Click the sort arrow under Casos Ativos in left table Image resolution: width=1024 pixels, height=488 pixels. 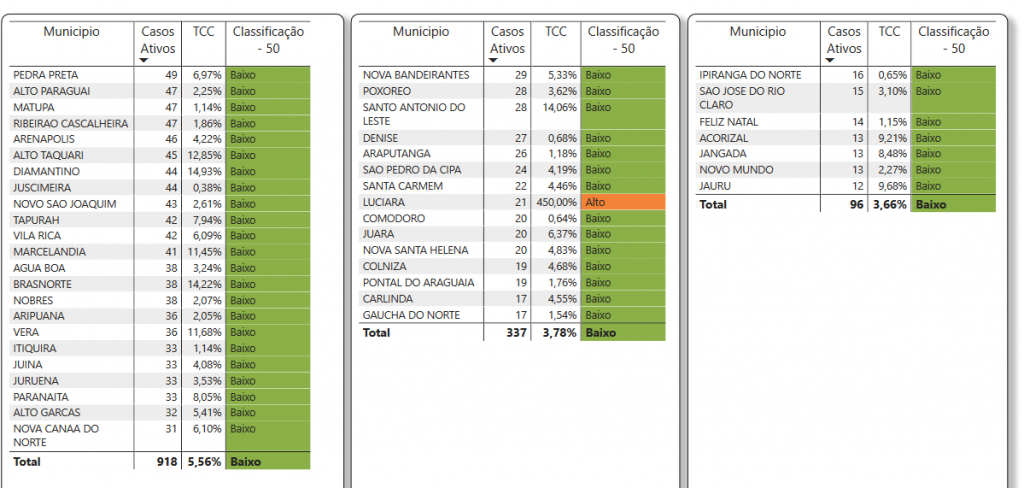point(144,61)
